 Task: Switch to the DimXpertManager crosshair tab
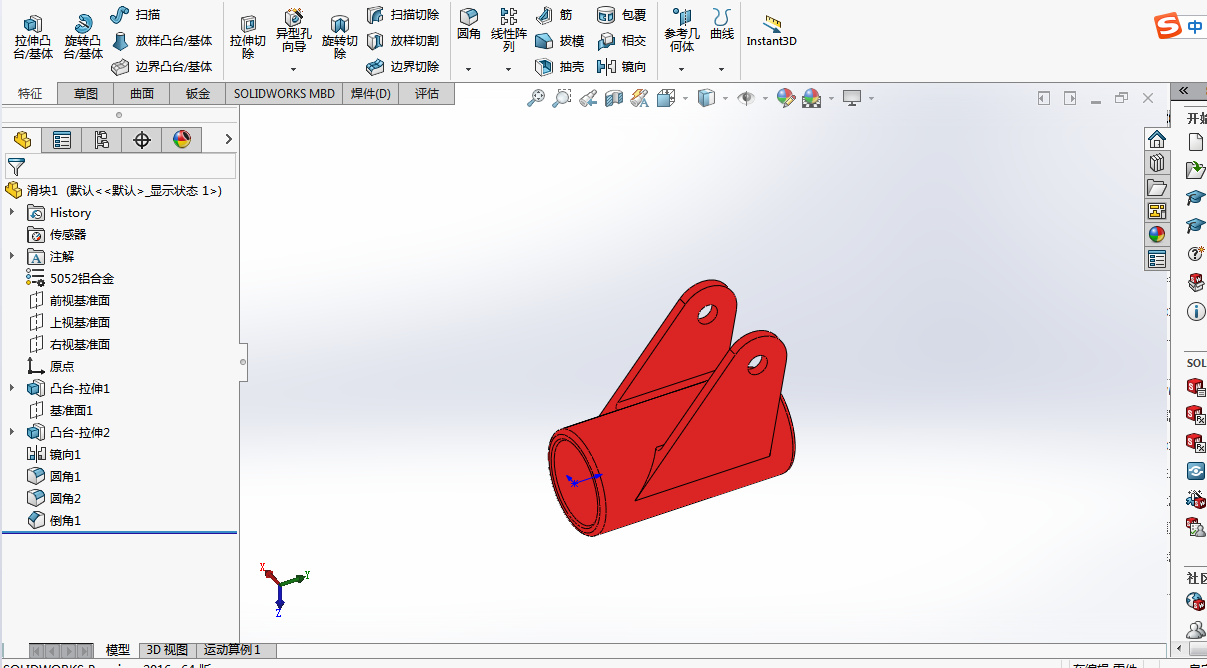pos(142,140)
